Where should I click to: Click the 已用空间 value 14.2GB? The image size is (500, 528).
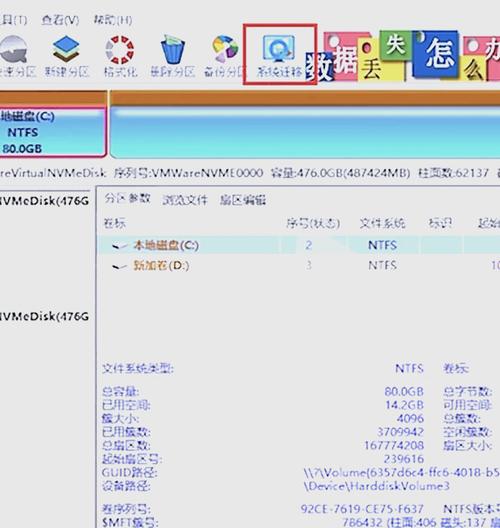(x=404, y=405)
